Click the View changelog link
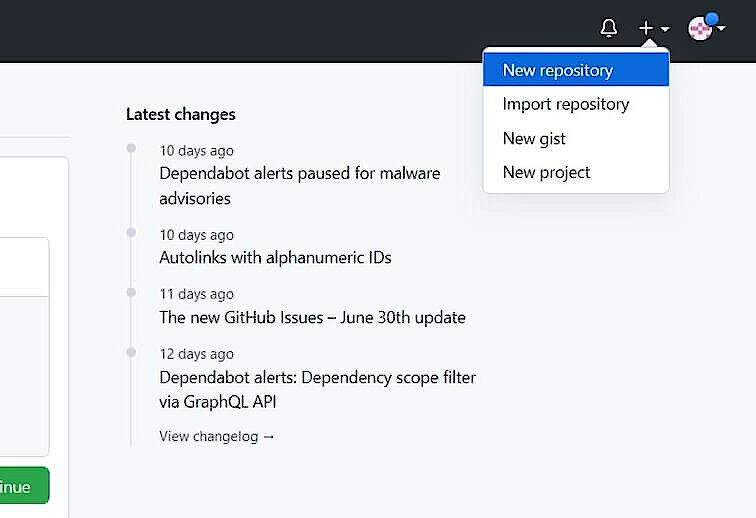 tap(216, 436)
